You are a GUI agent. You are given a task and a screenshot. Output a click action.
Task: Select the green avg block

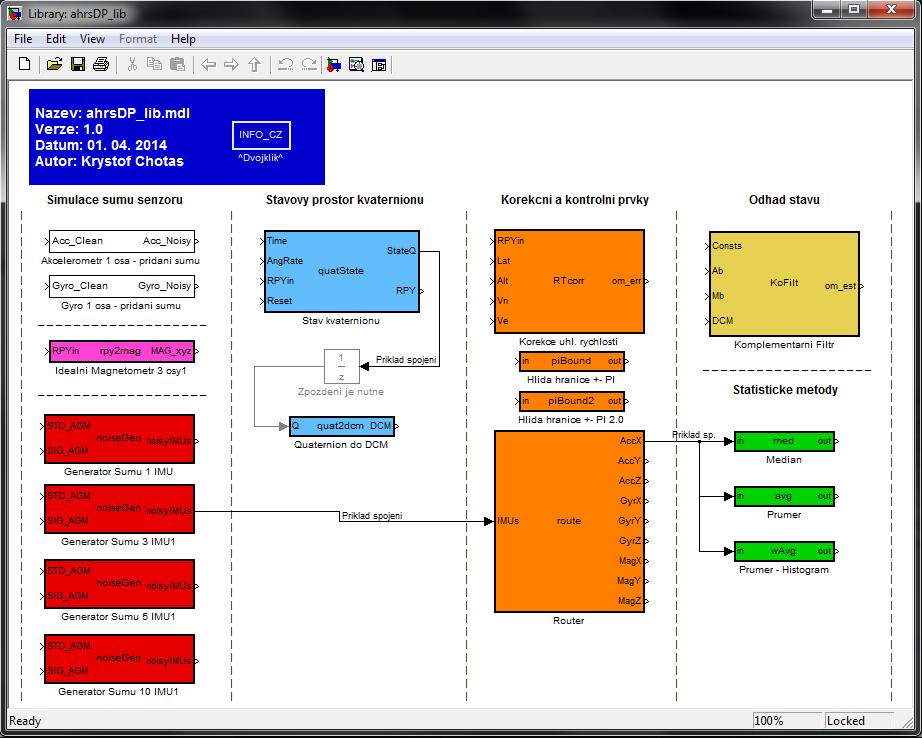(x=784, y=496)
